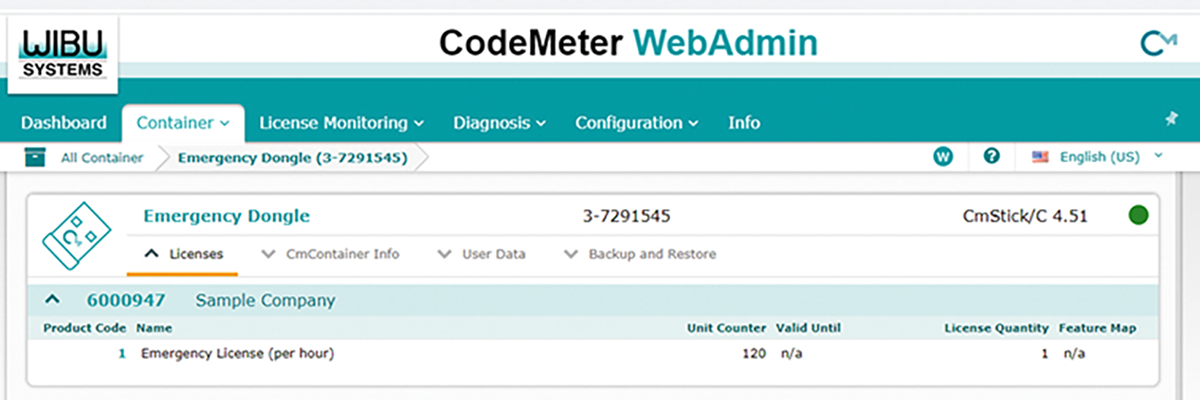Click Emergency Dongle (3-7291545) breadcrumb
This screenshot has width=1200, height=400.
pos(293,157)
